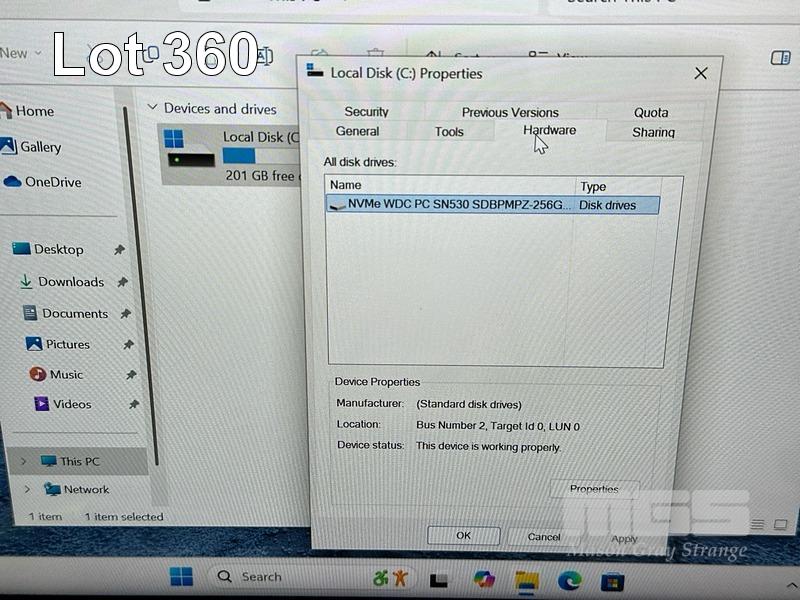Go to OneDrive in the sidebar
Viewport: 800px width, 600px height.
(x=52, y=182)
